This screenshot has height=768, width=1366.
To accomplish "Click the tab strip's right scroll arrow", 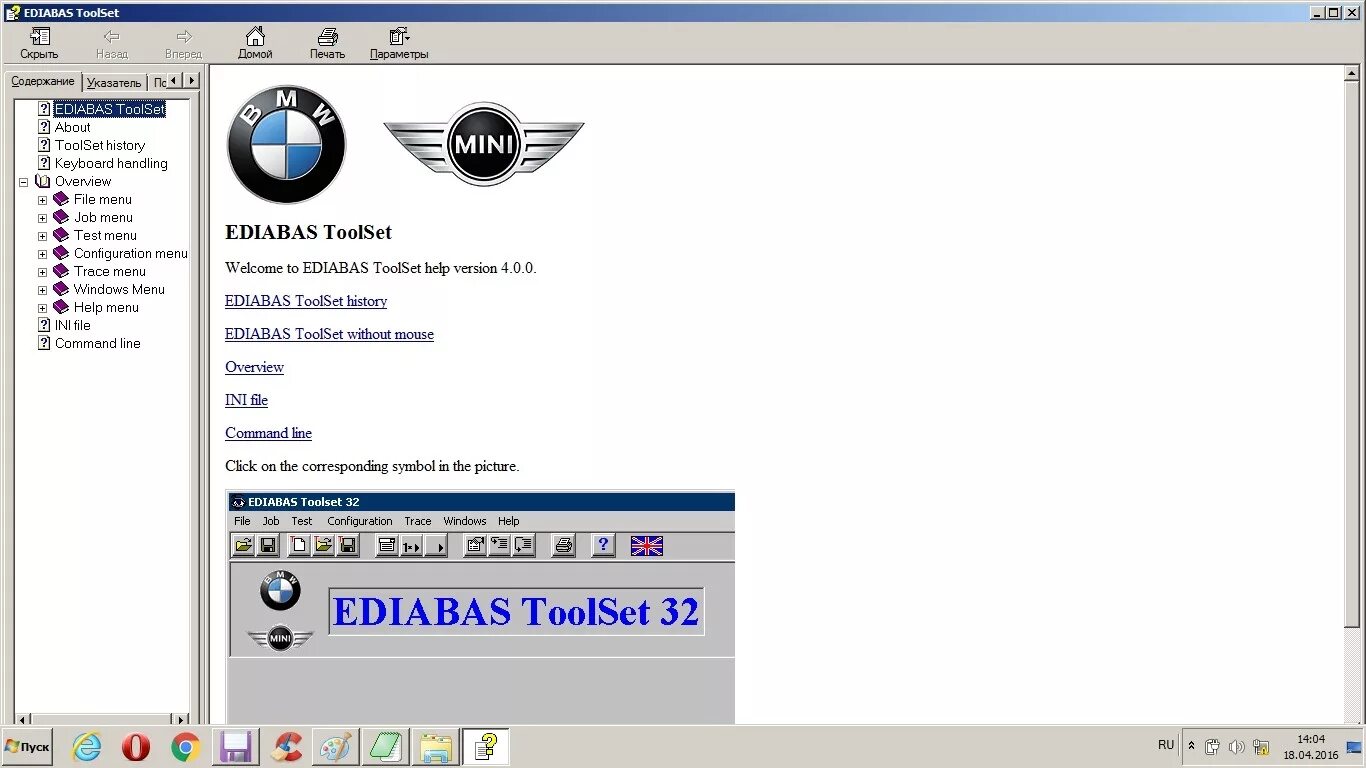I will (x=191, y=80).
